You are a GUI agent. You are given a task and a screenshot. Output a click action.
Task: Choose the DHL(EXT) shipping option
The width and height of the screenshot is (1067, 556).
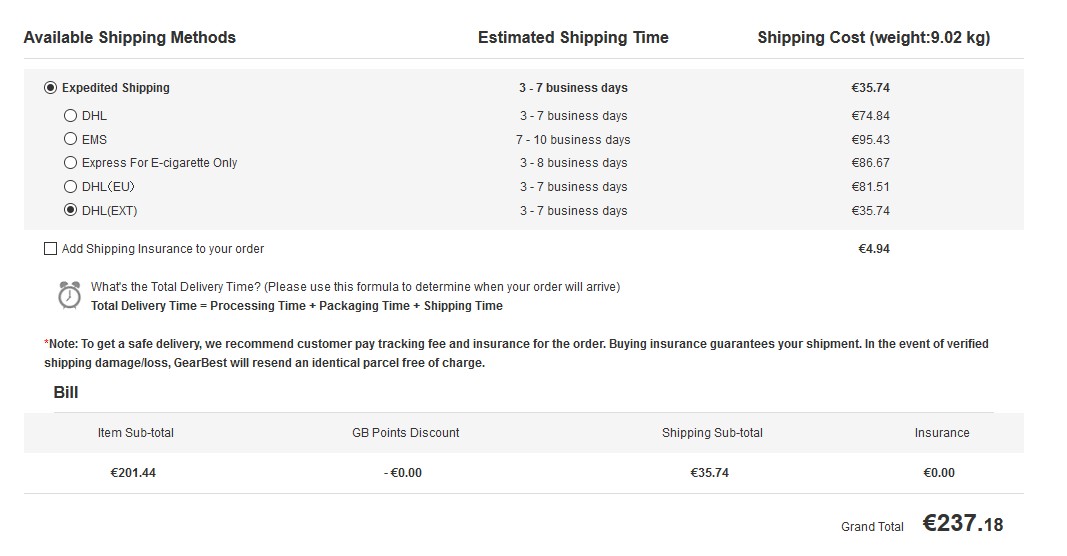pyautogui.click(x=70, y=210)
